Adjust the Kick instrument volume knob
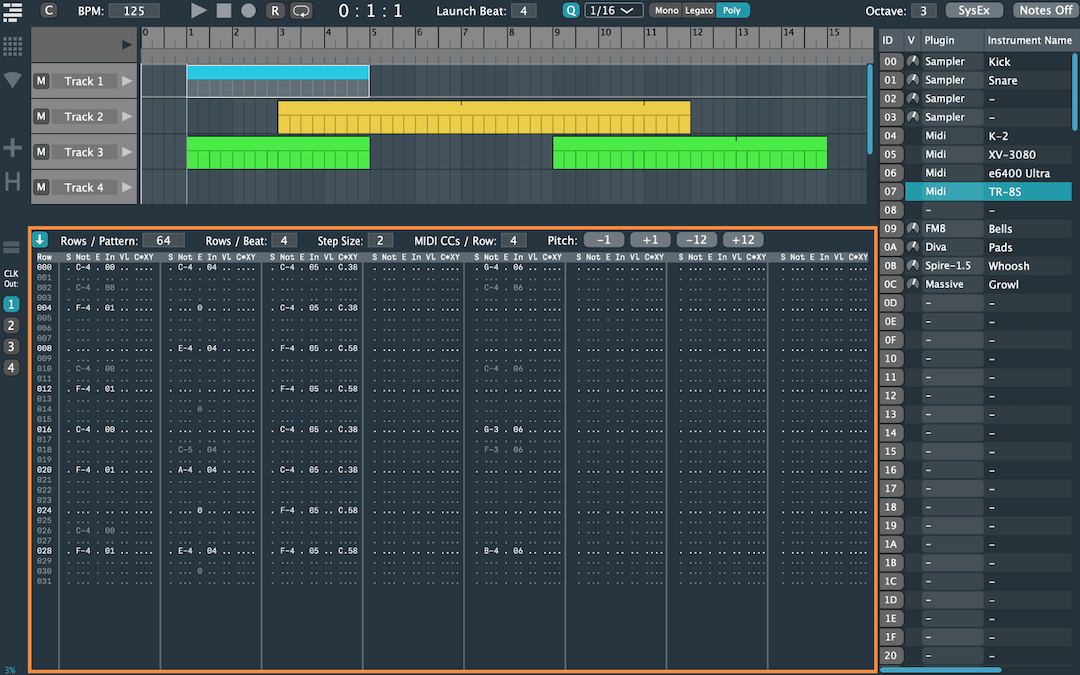The height and width of the screenshot is (675, 1080). tap(912, 62)
